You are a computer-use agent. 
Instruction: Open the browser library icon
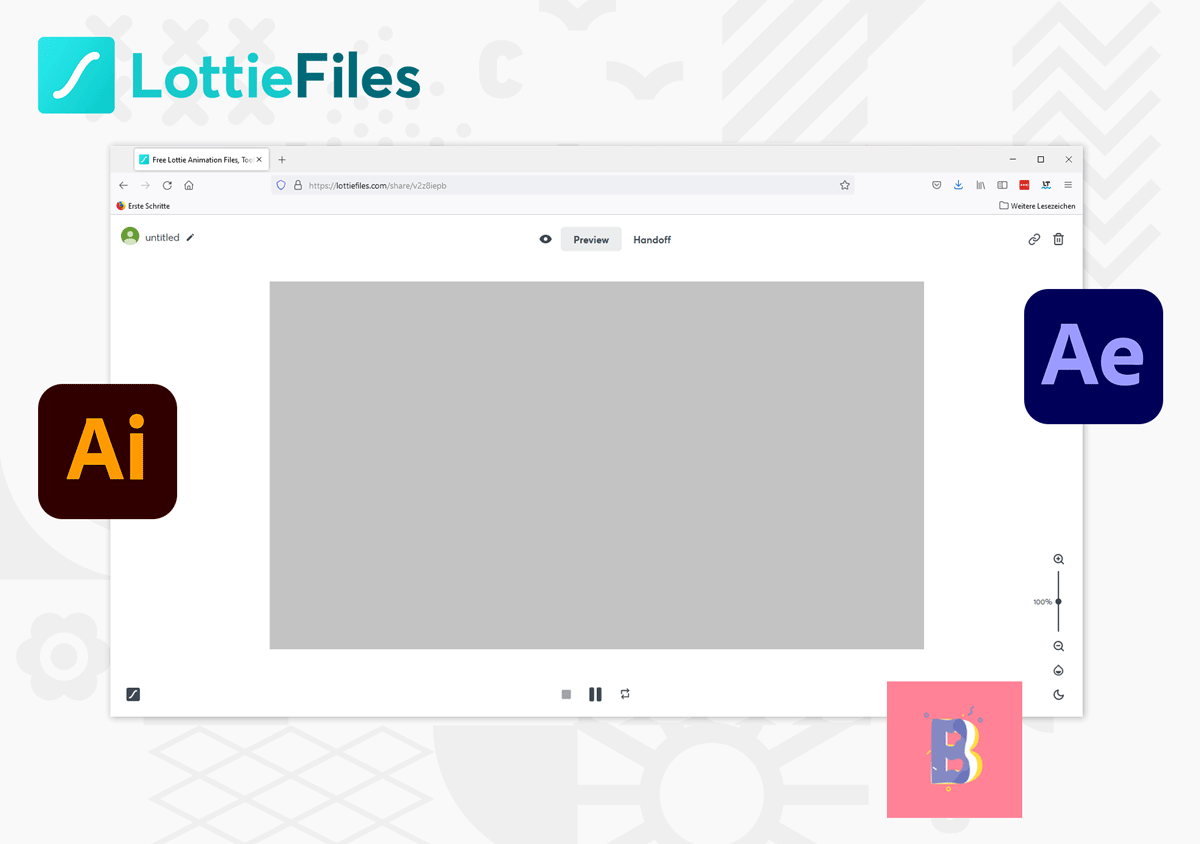click(981, 185)
